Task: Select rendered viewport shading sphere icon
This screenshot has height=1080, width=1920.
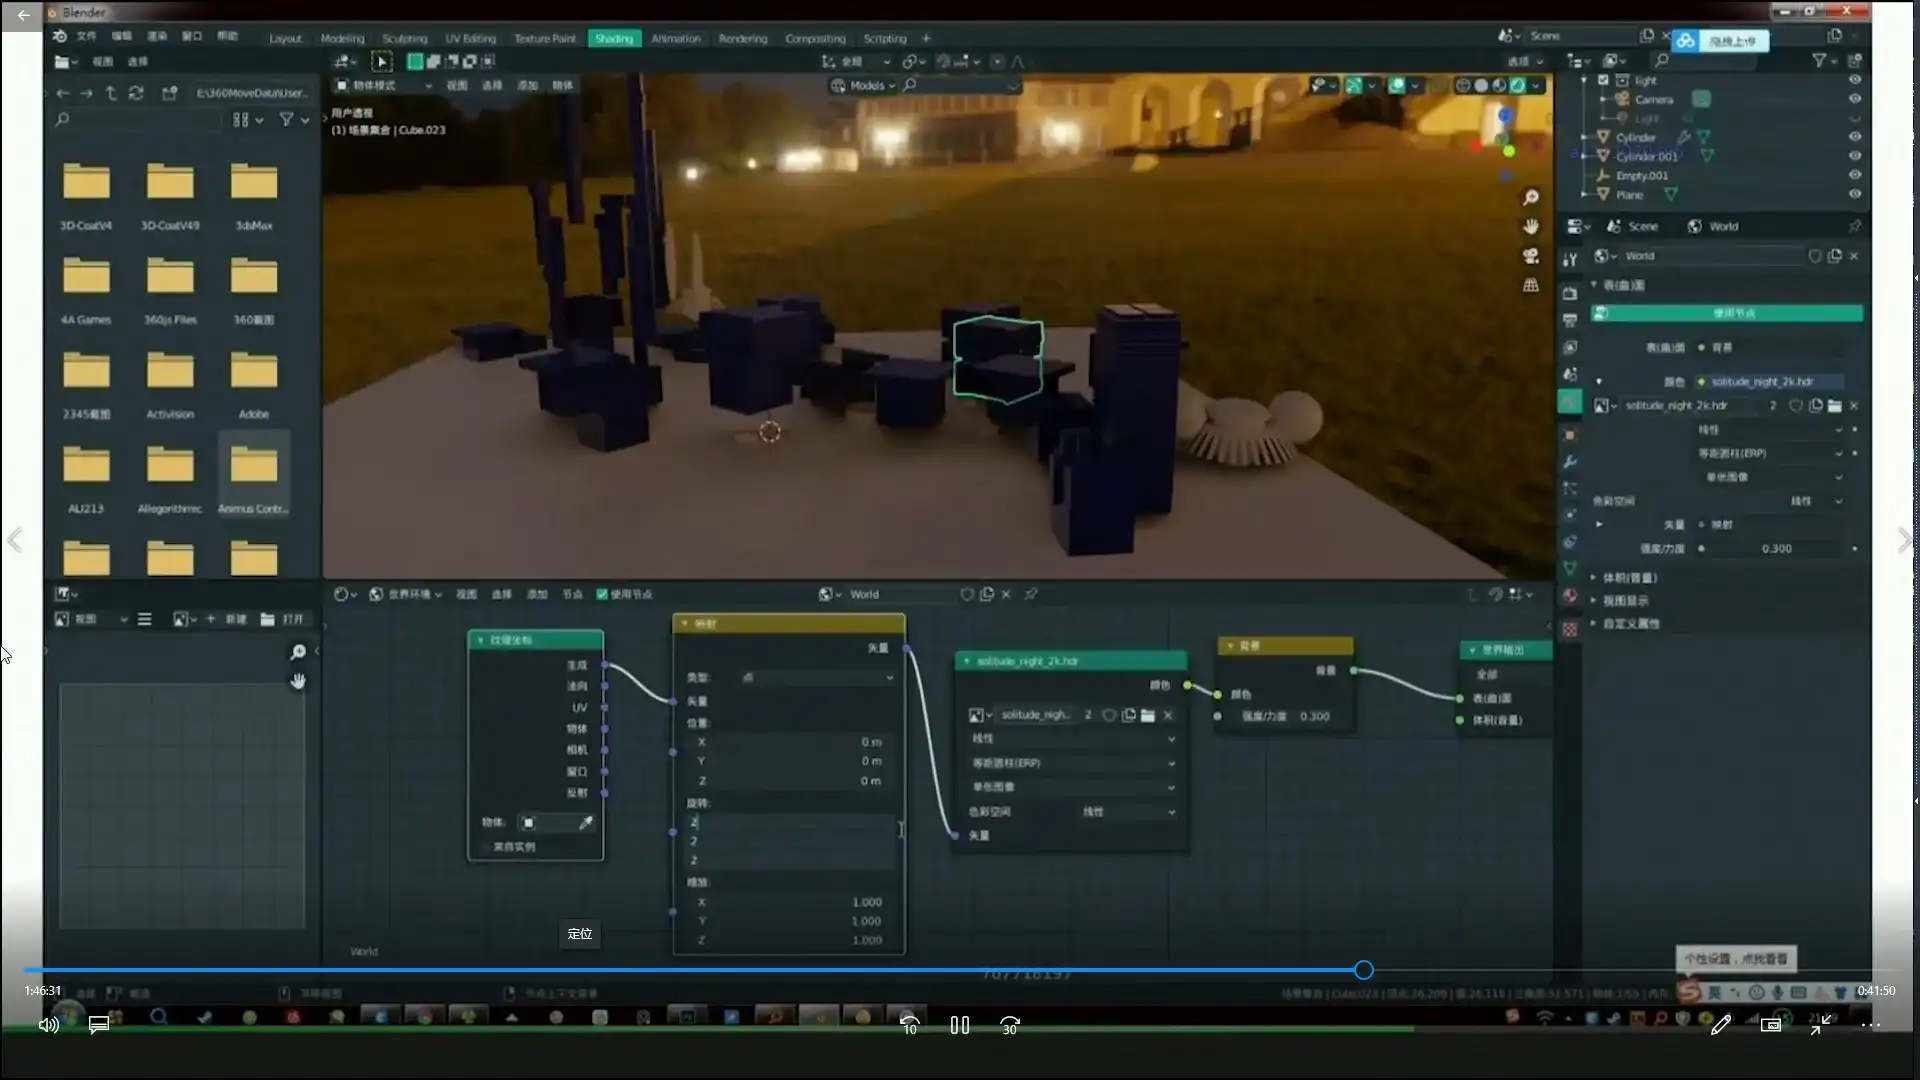Action: [x=1517, y=86]
